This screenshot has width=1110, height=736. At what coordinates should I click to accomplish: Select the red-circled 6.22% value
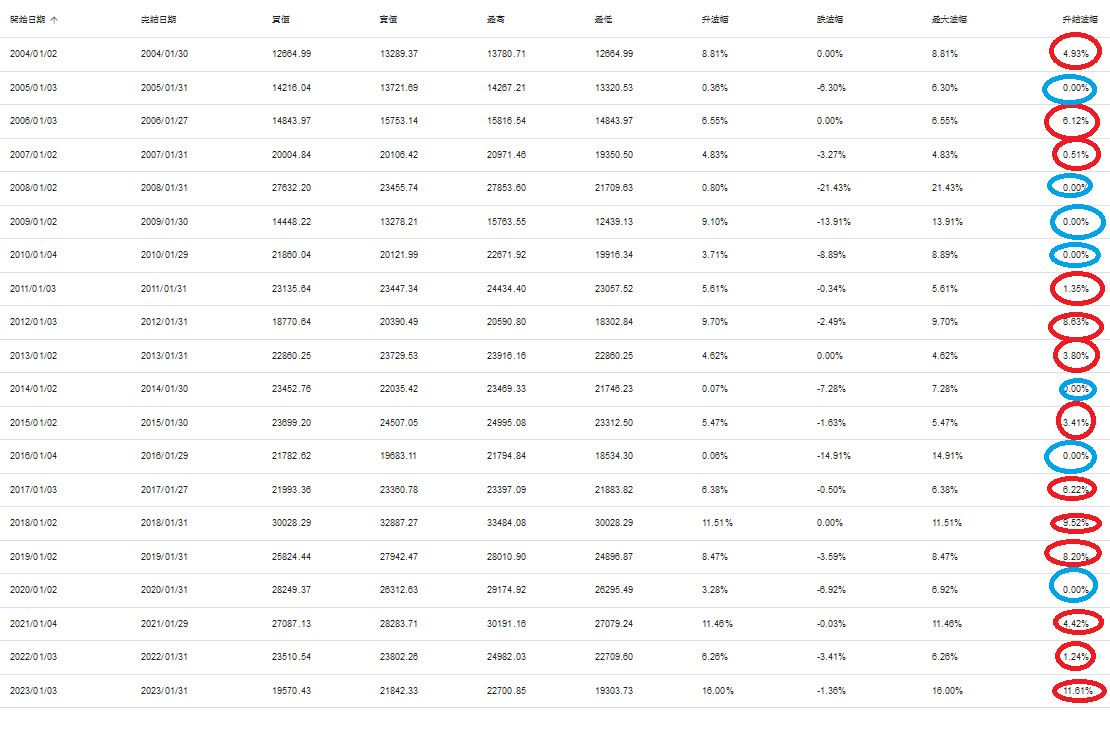[1075, 490]
